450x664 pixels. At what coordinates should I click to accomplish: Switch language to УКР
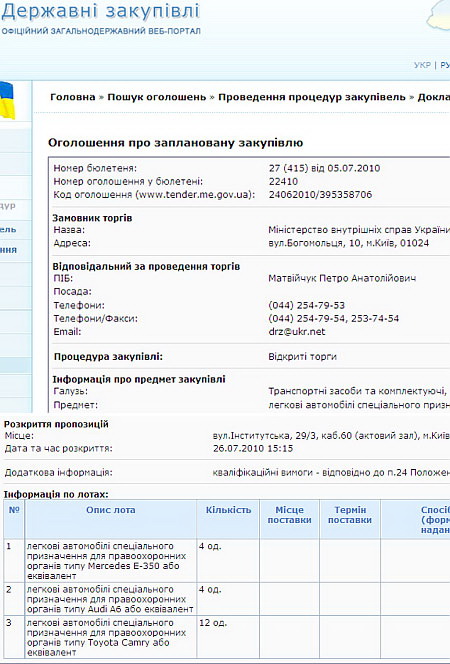point(422,65)
